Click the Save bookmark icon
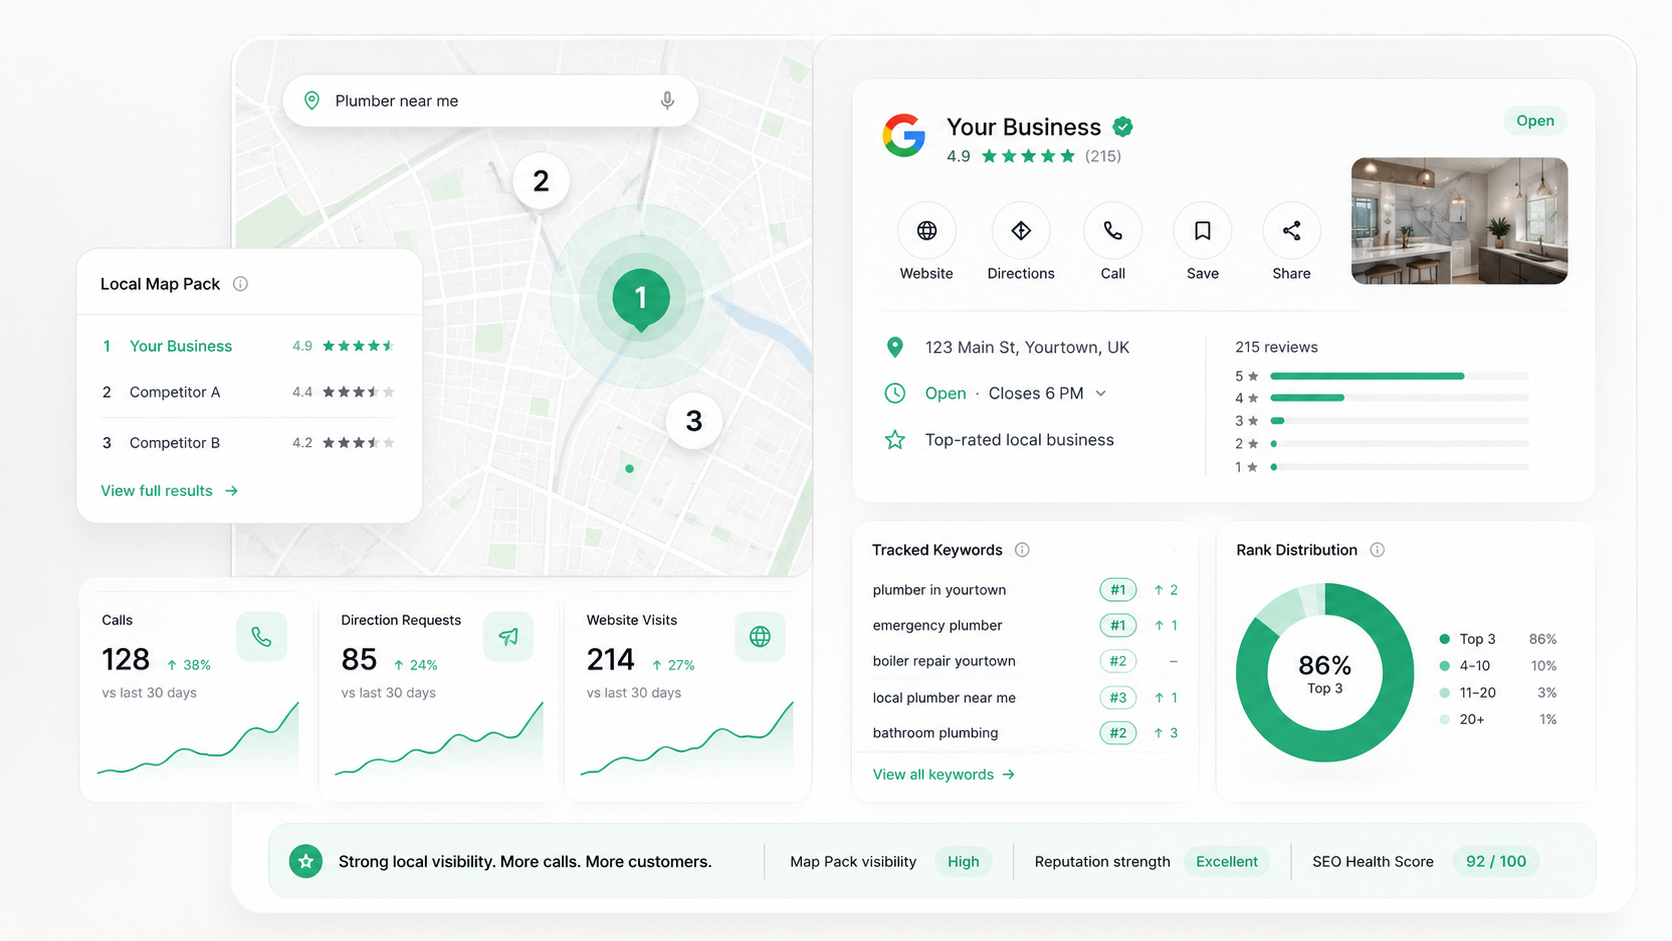Viewport: 1672px width, 941px height. click(1202, 231)
